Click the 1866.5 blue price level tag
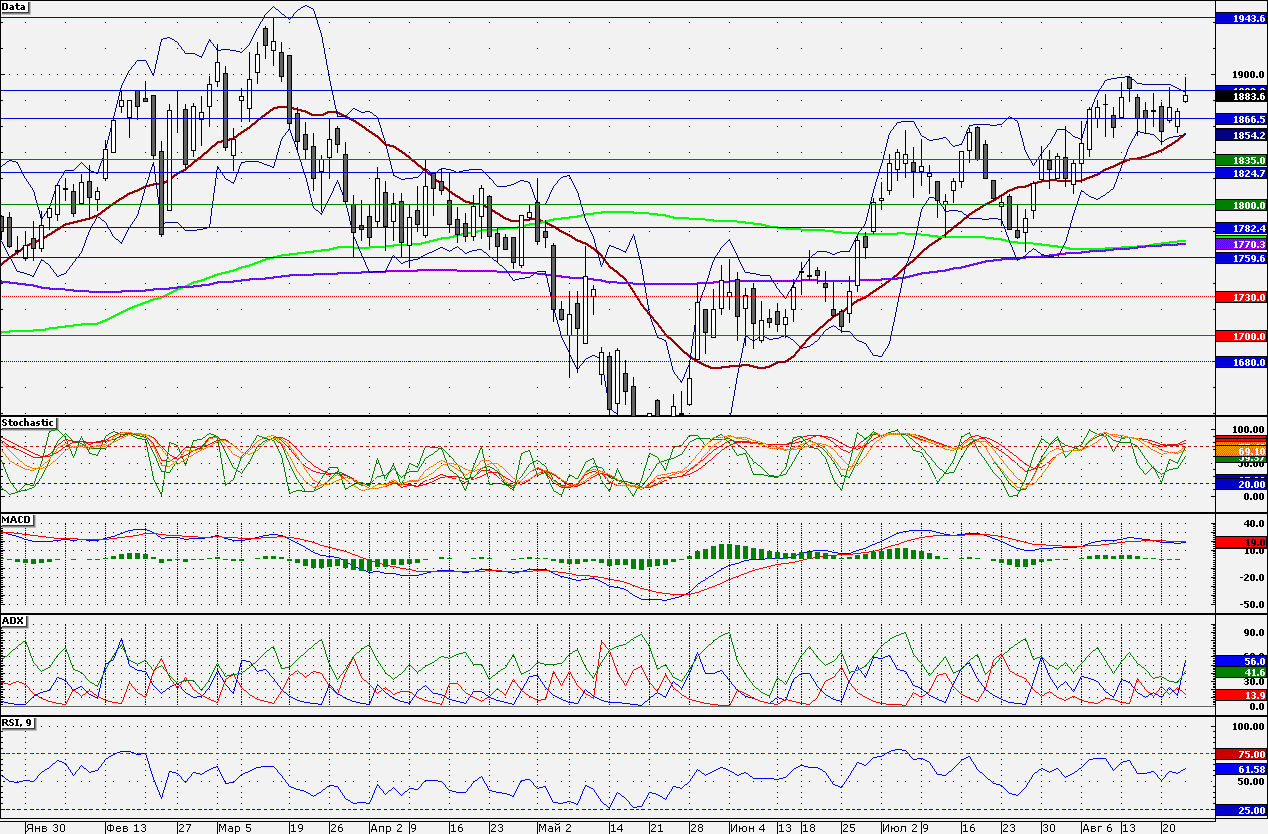The width and height of the screenshot is (1268, 834). point(1239,118)
